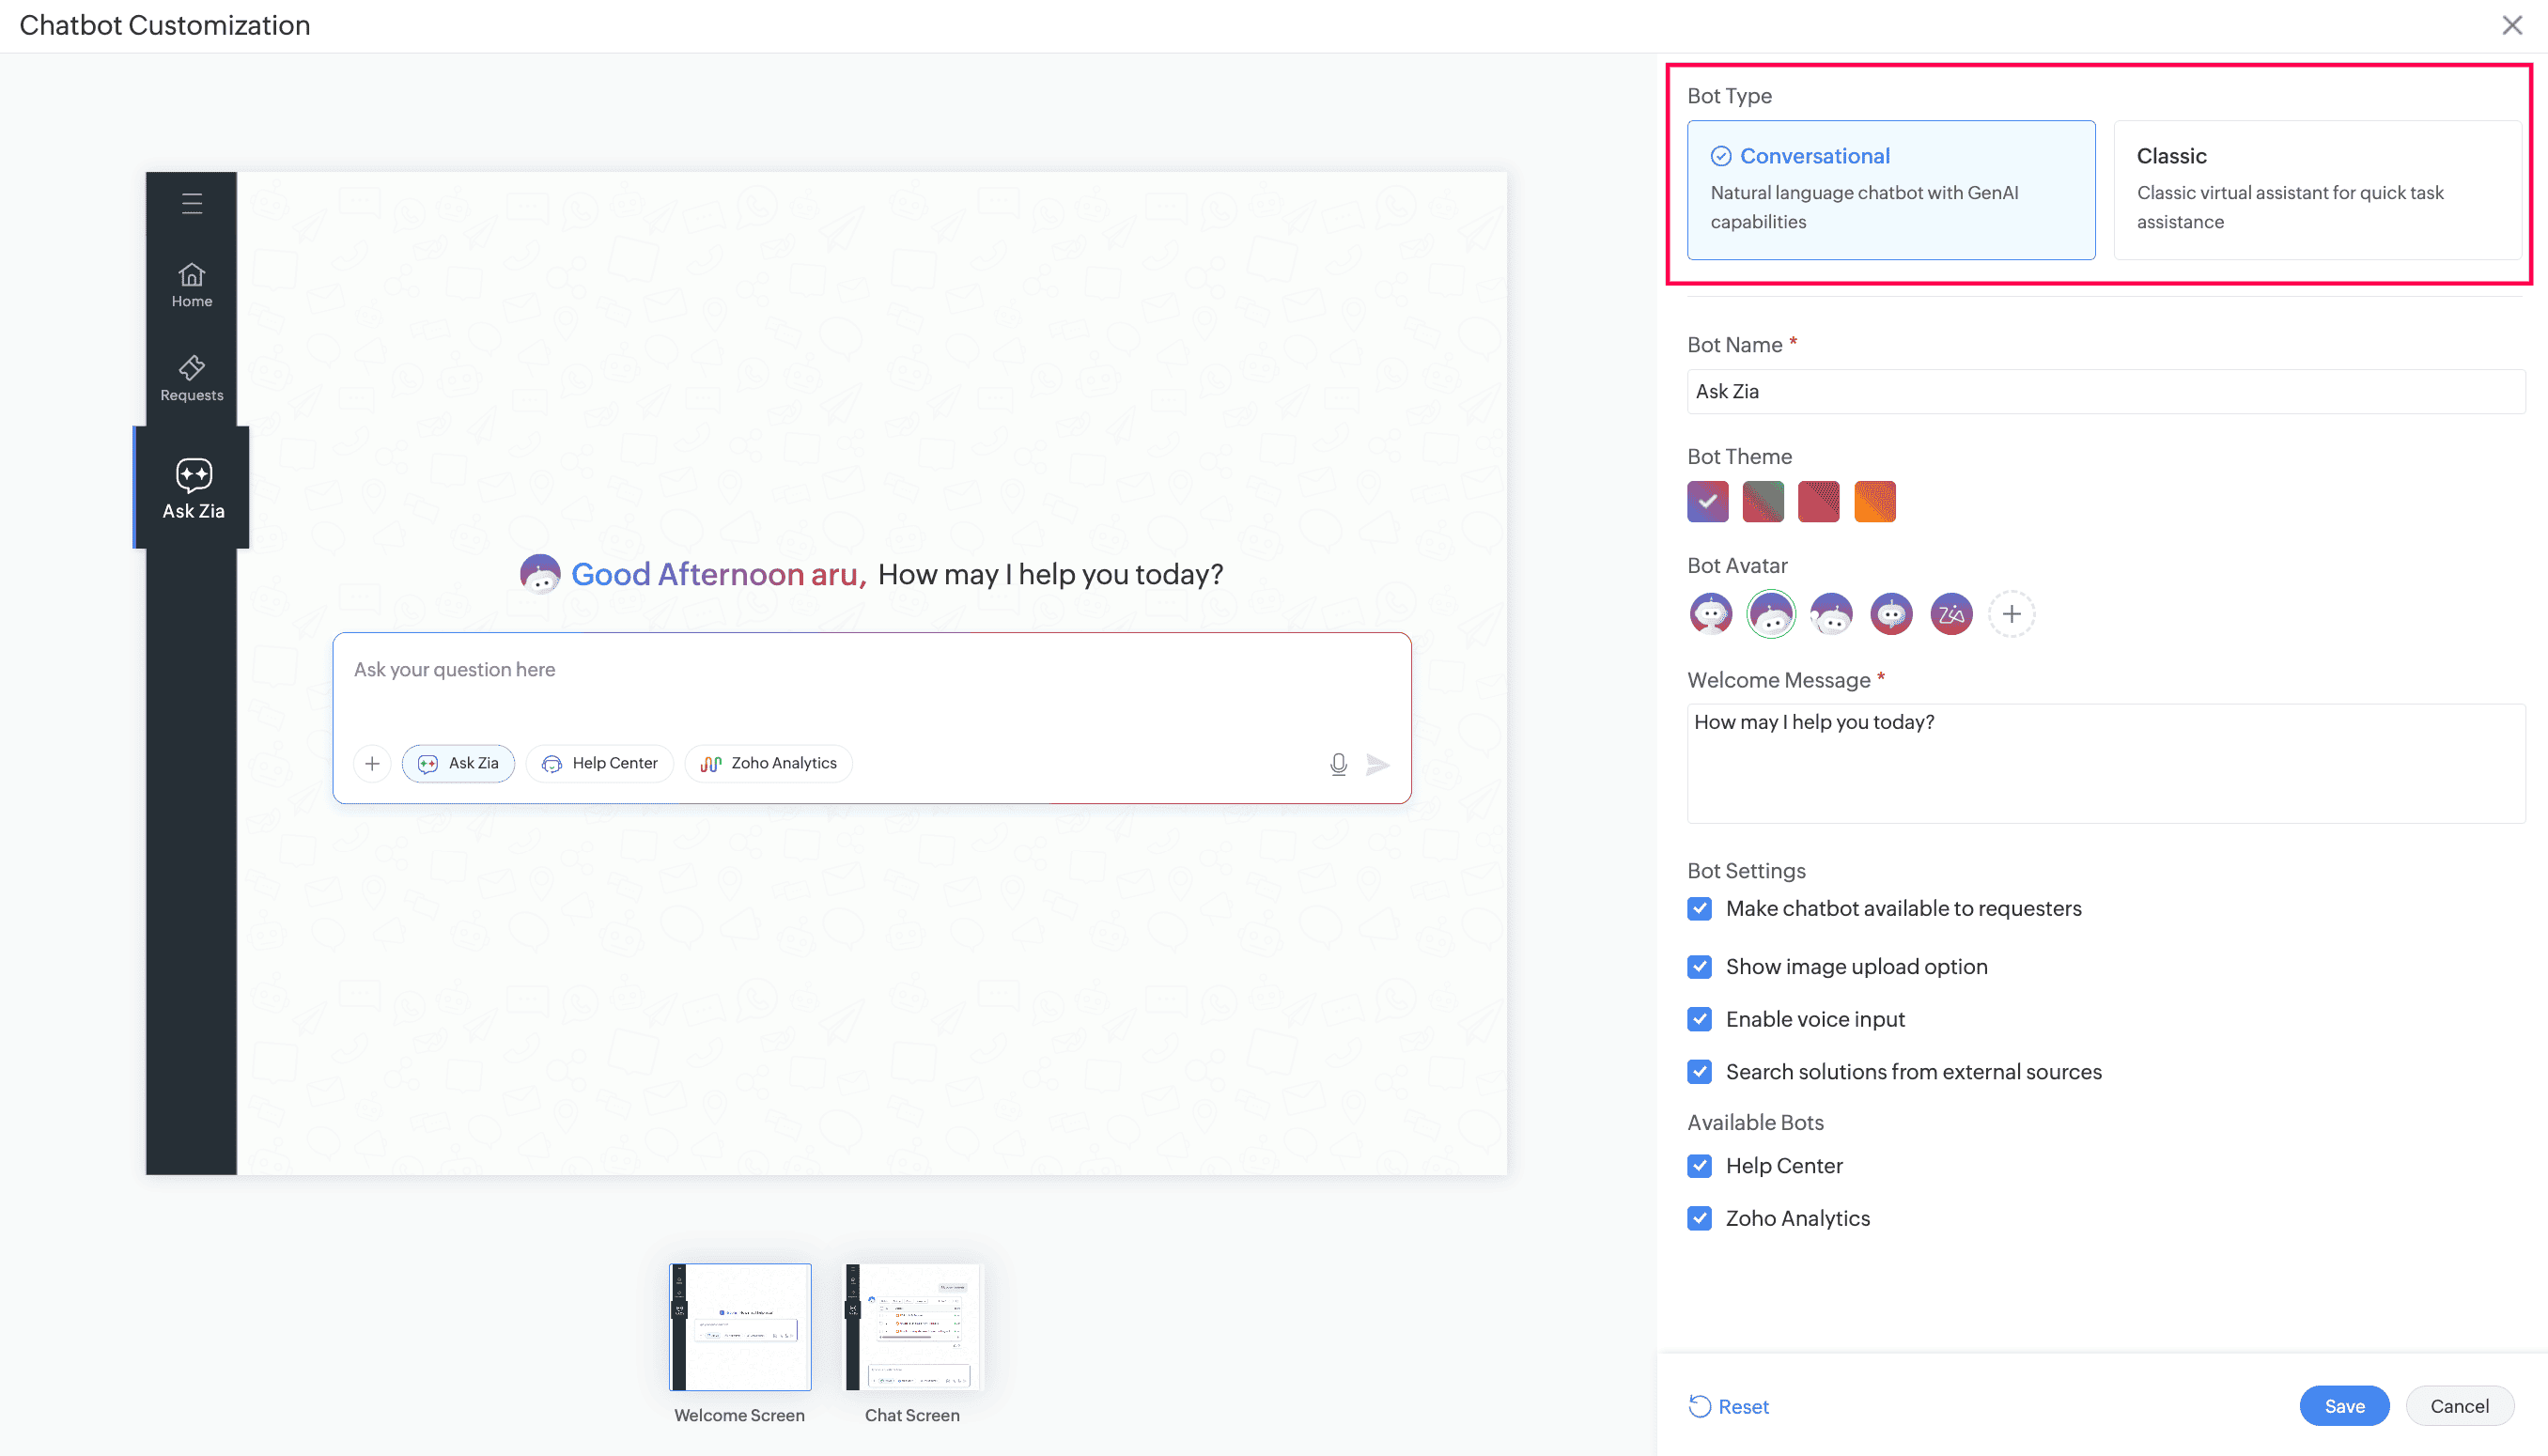
Task: Open the Chat Screen preview thumbnail
Action: point(912,1328)
